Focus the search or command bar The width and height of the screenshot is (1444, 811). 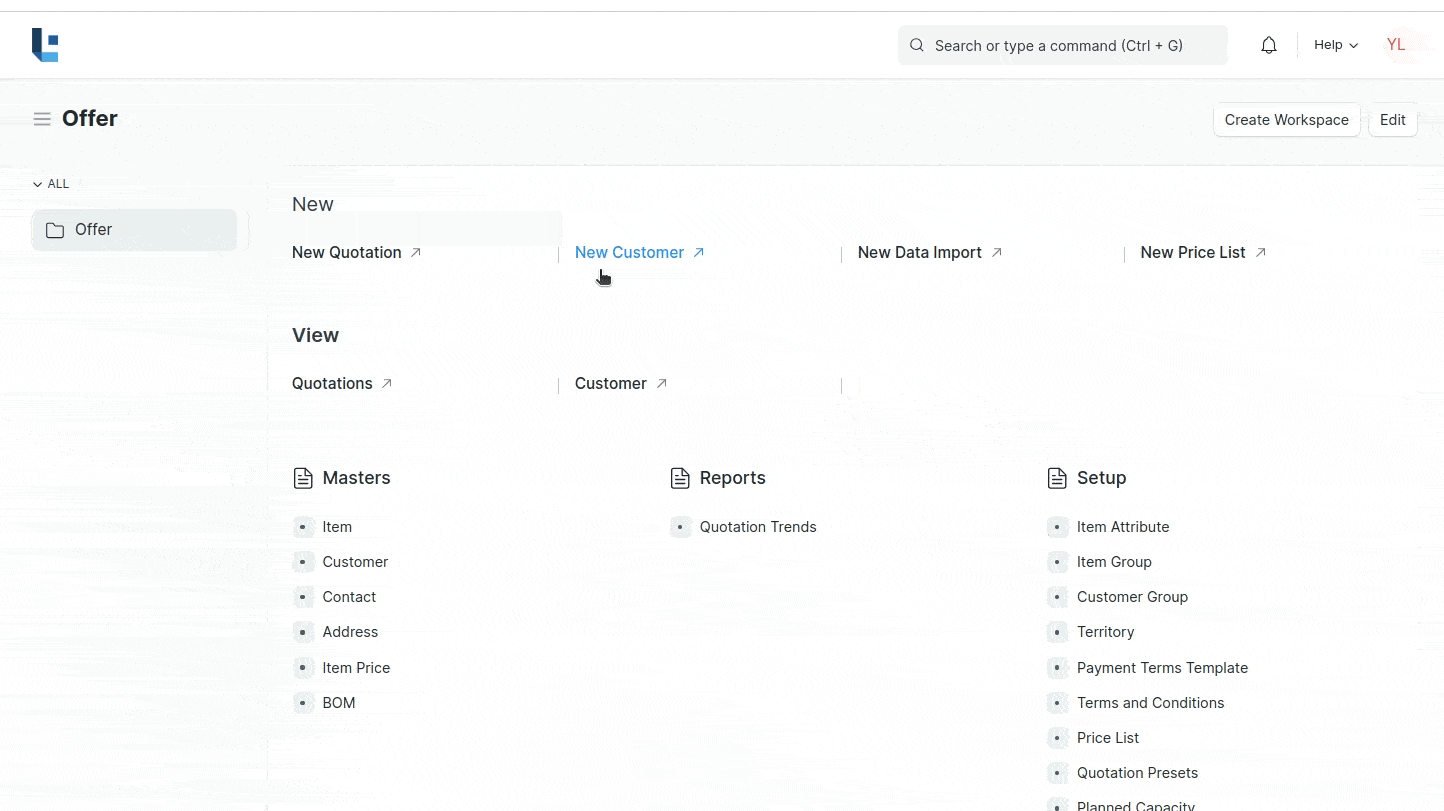1062,45
